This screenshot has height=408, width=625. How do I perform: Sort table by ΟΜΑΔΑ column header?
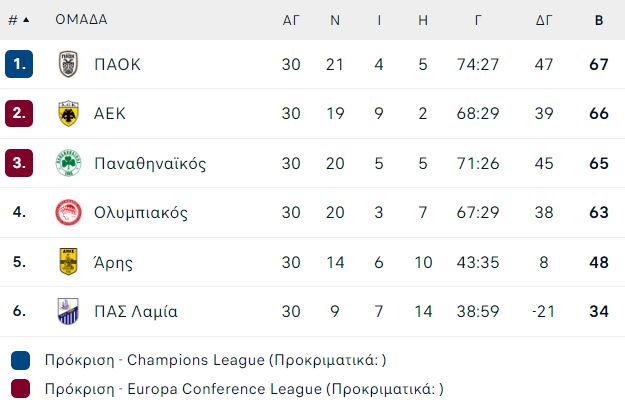tap(81, 20)
